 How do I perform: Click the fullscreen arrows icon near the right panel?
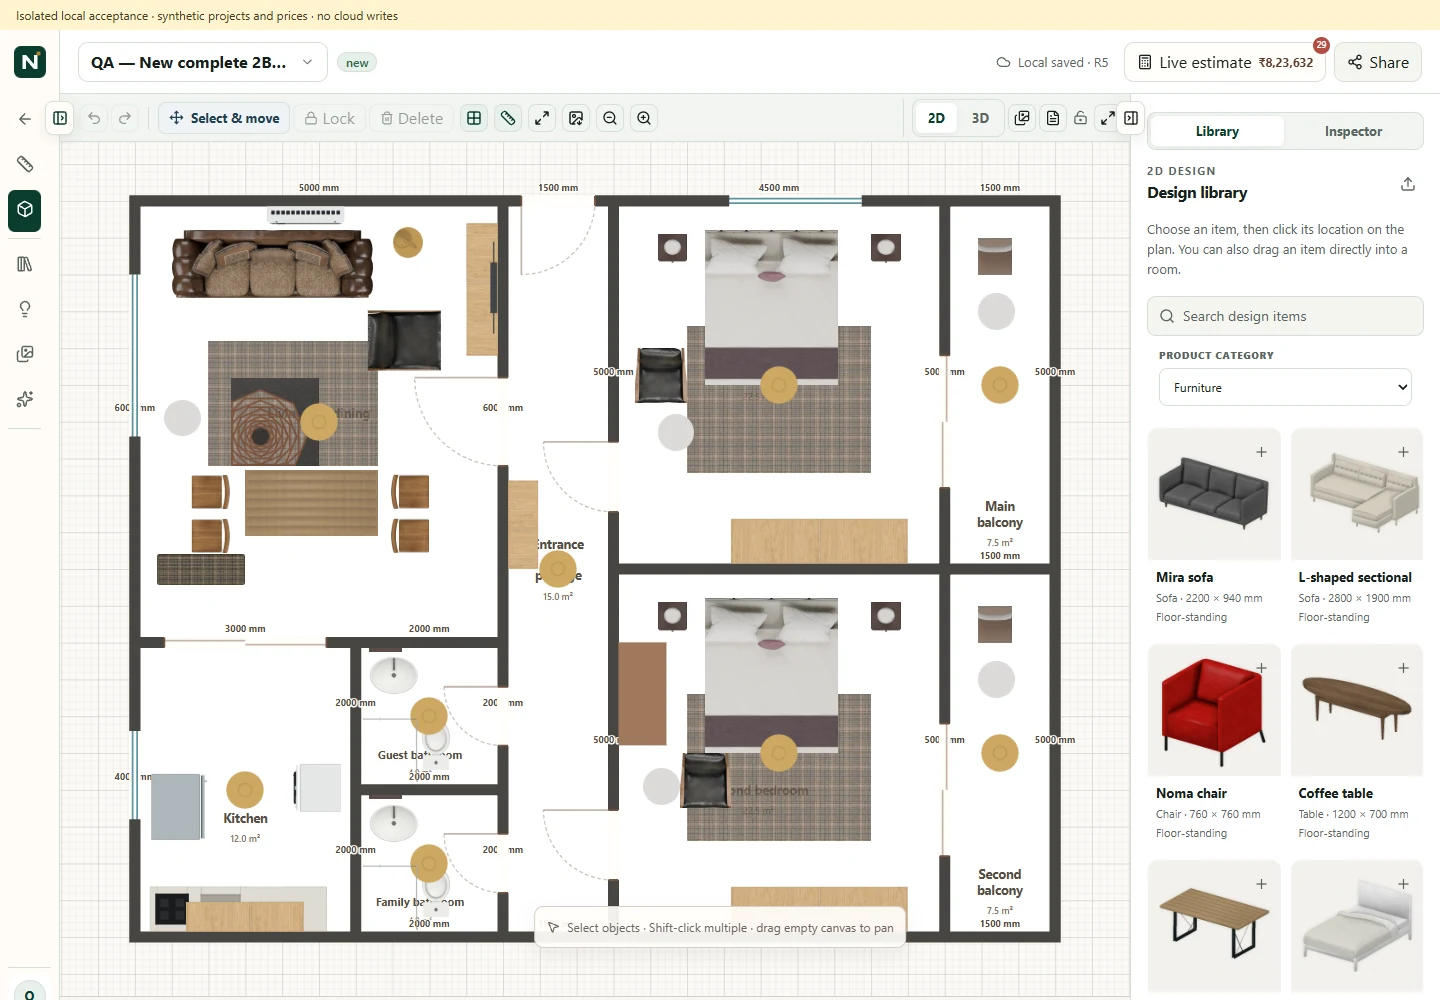[x=1108, y=118]
